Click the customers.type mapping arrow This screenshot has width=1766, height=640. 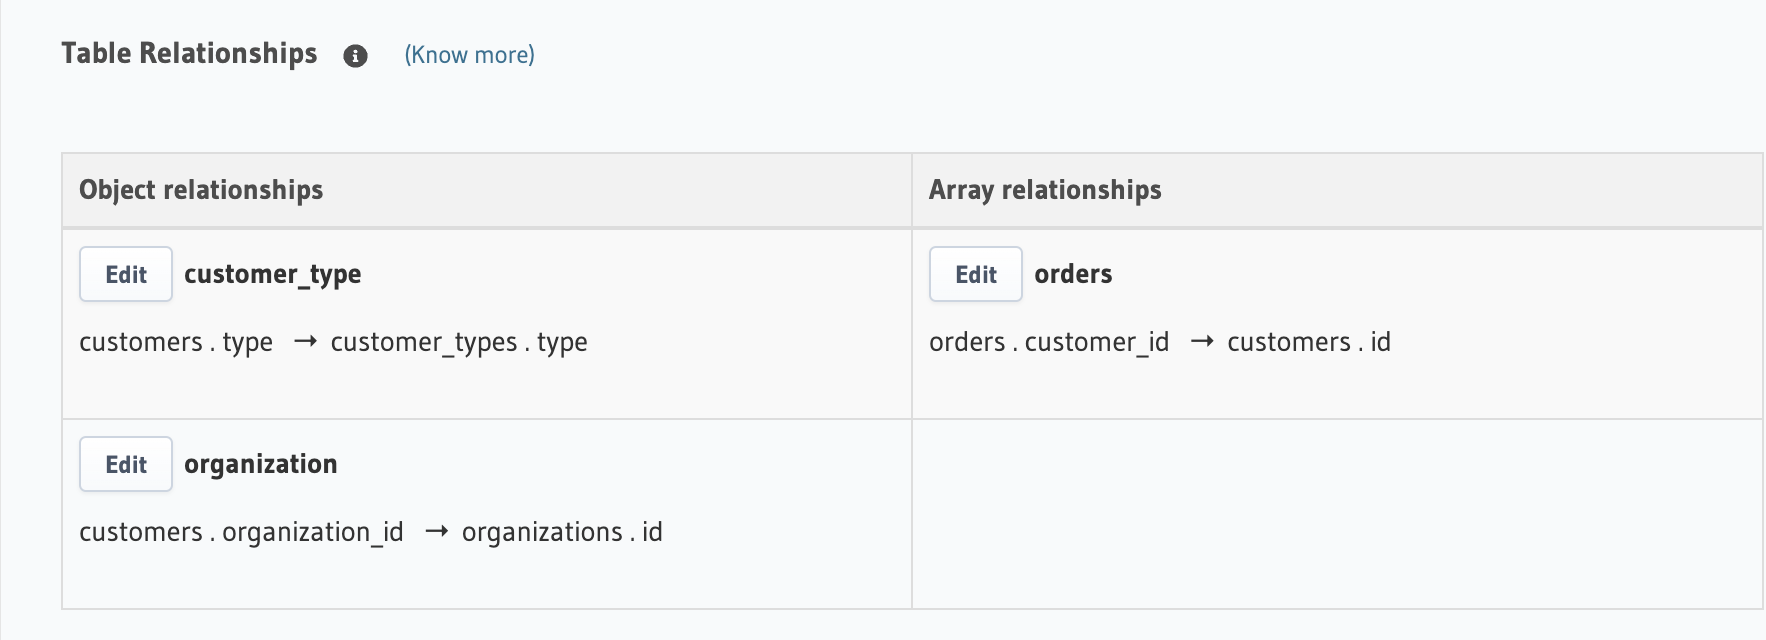(x=305, y=342)
